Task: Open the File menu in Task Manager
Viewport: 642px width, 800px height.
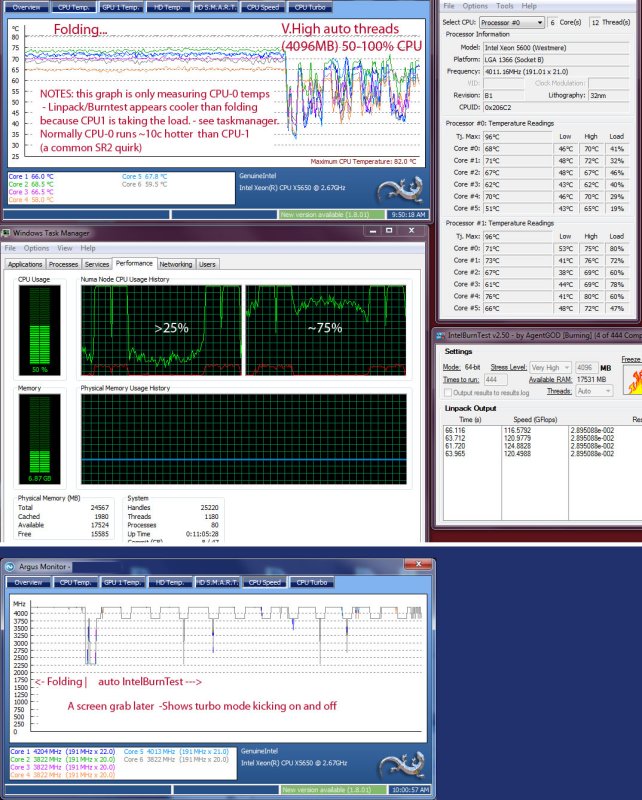Action: pyautogui.click(x=10, y=248)
